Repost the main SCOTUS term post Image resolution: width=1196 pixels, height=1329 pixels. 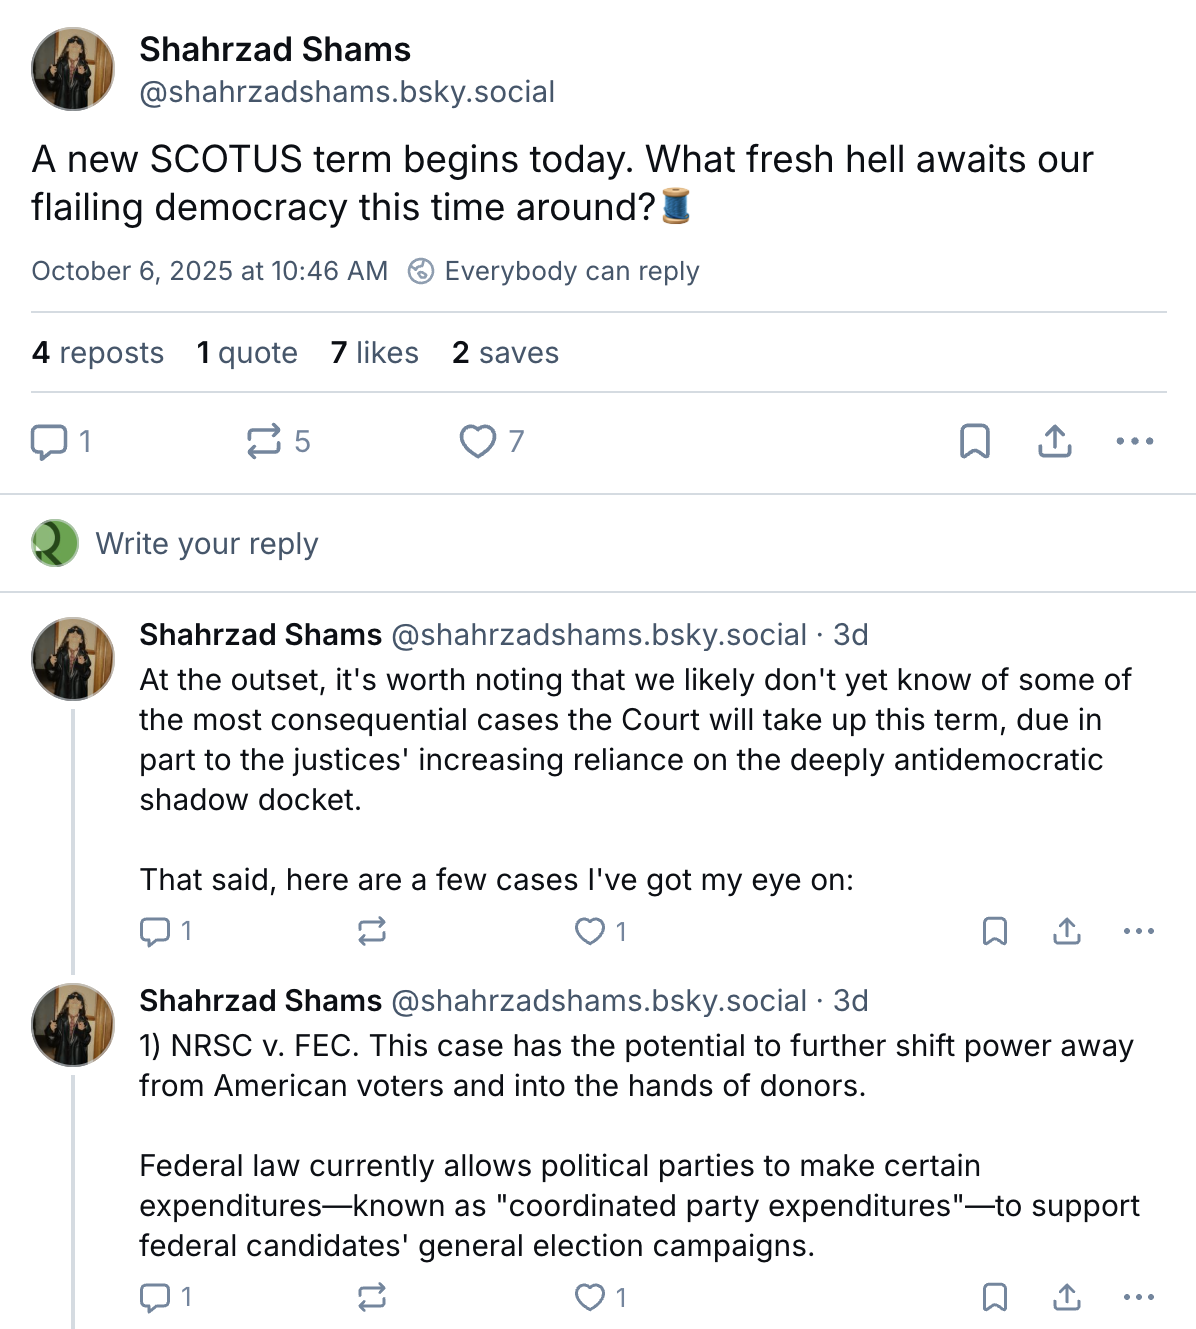coord(265,441)
